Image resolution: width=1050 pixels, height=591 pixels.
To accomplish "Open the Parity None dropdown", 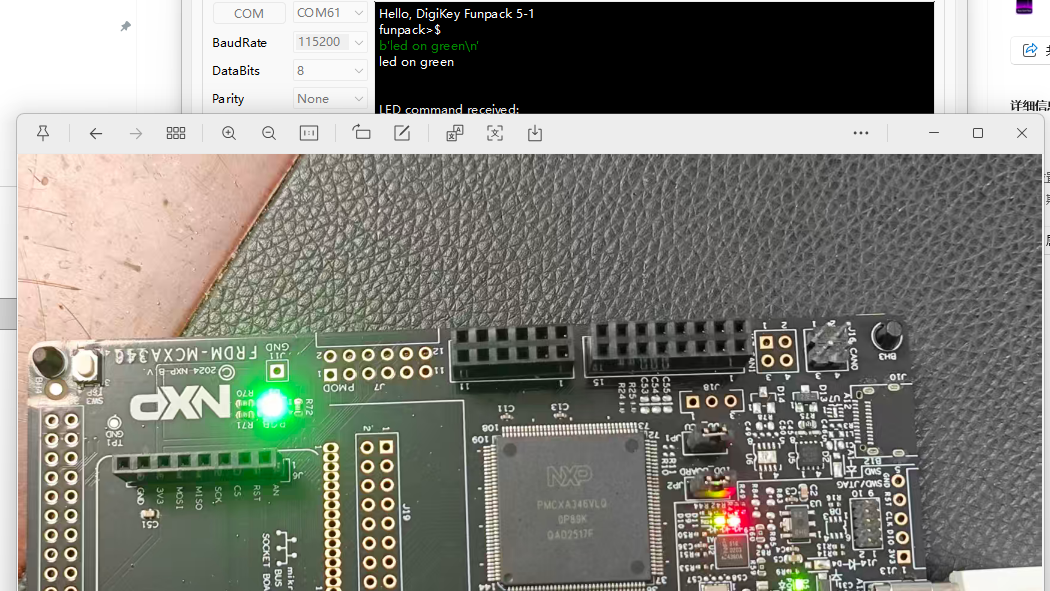I will point(331,99).
